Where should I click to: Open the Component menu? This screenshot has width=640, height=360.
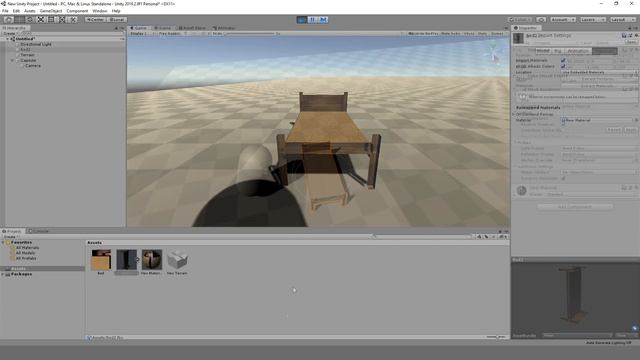(x=77, y=11)
